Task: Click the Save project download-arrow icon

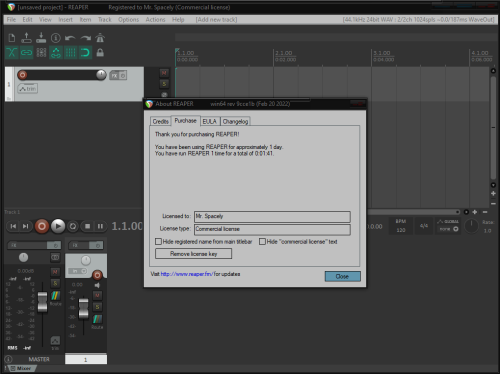Action: [41, 38]
